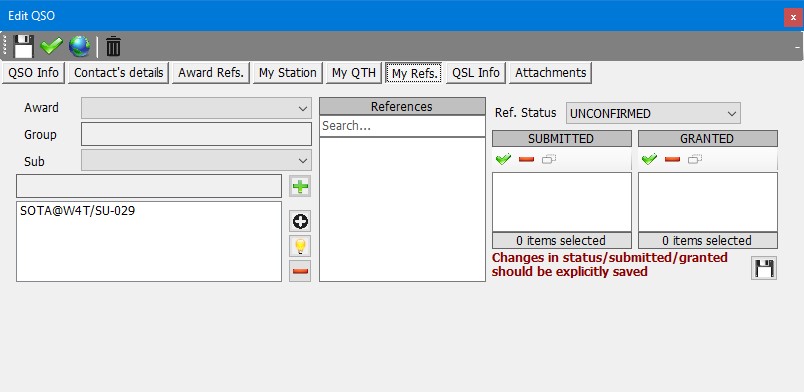The image size is (804, 392).
Task: Switch to the My QTH tab
Action: (x=354, y=73)
